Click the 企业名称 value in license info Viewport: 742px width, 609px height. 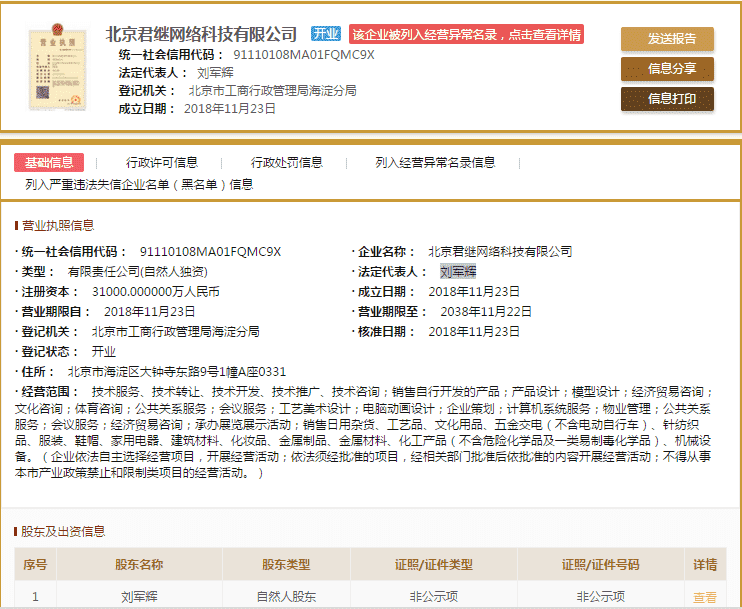[x=500, y=251]
